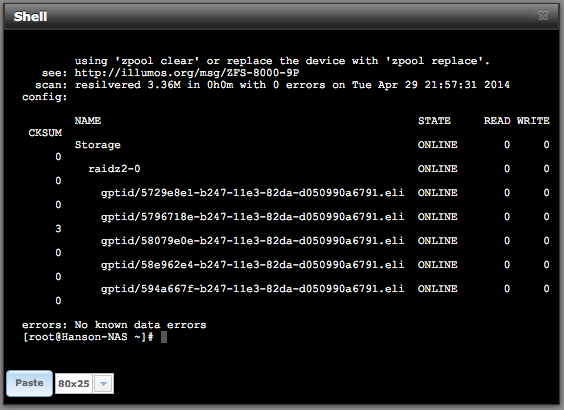The width and height of the screenshot is (564, 410).
Task: Click the checksum error count of 3
Action: 58,229
